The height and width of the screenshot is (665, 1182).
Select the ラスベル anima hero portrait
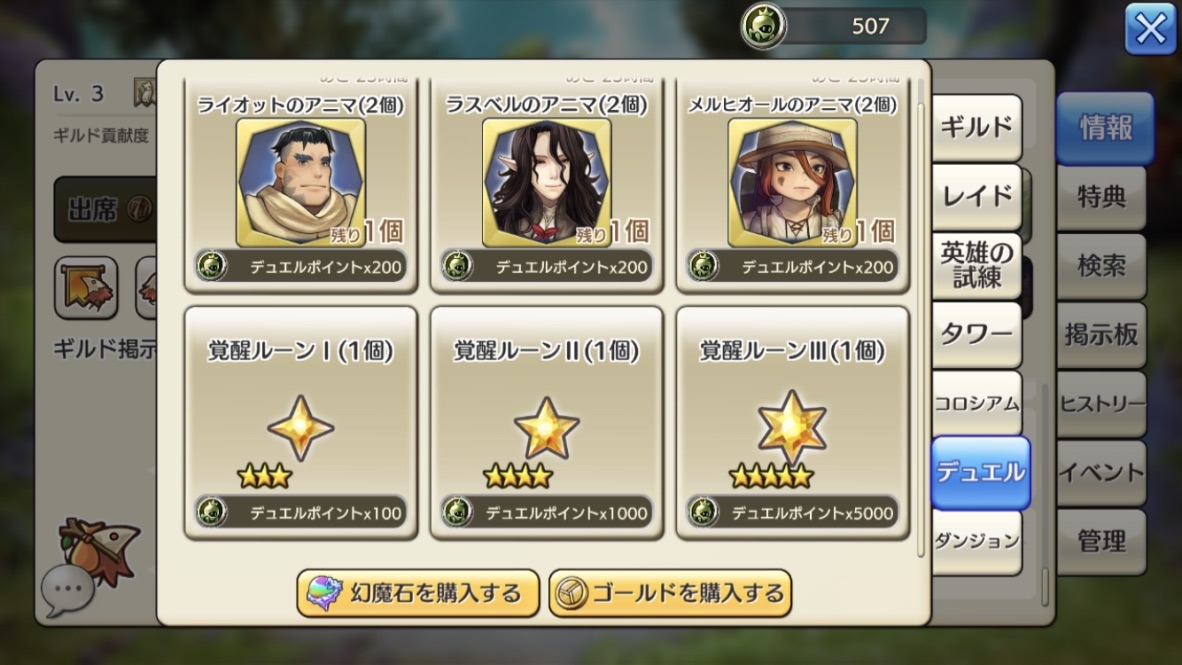pos(547,183)
